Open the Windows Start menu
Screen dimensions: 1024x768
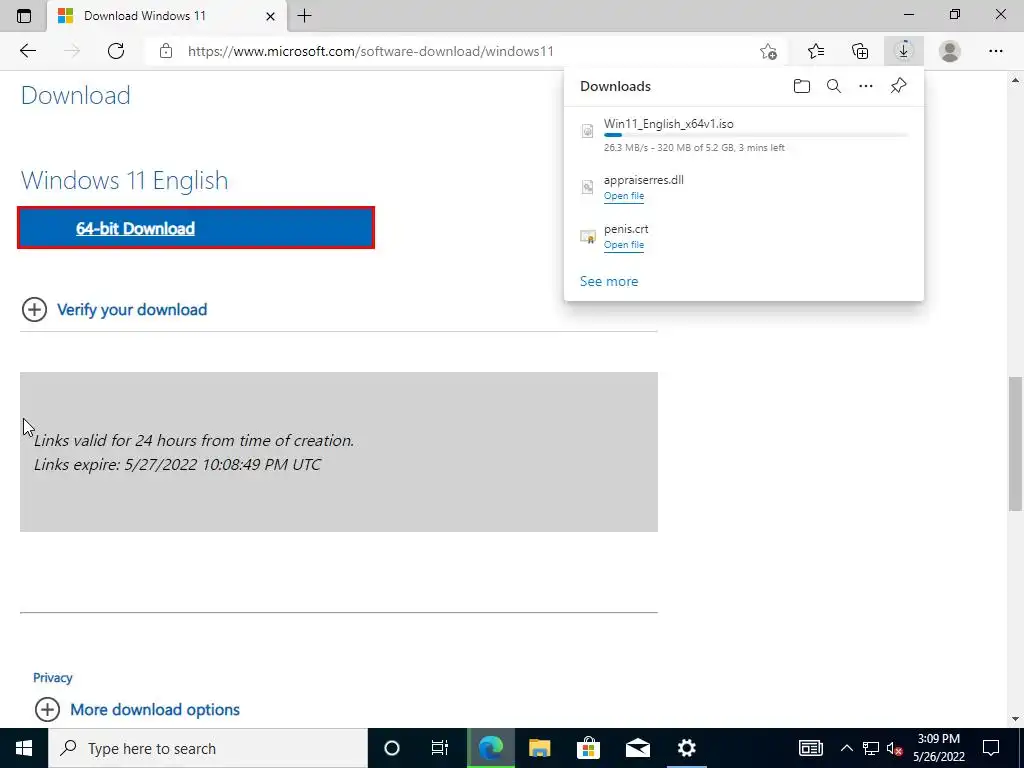tap(24, 748)
